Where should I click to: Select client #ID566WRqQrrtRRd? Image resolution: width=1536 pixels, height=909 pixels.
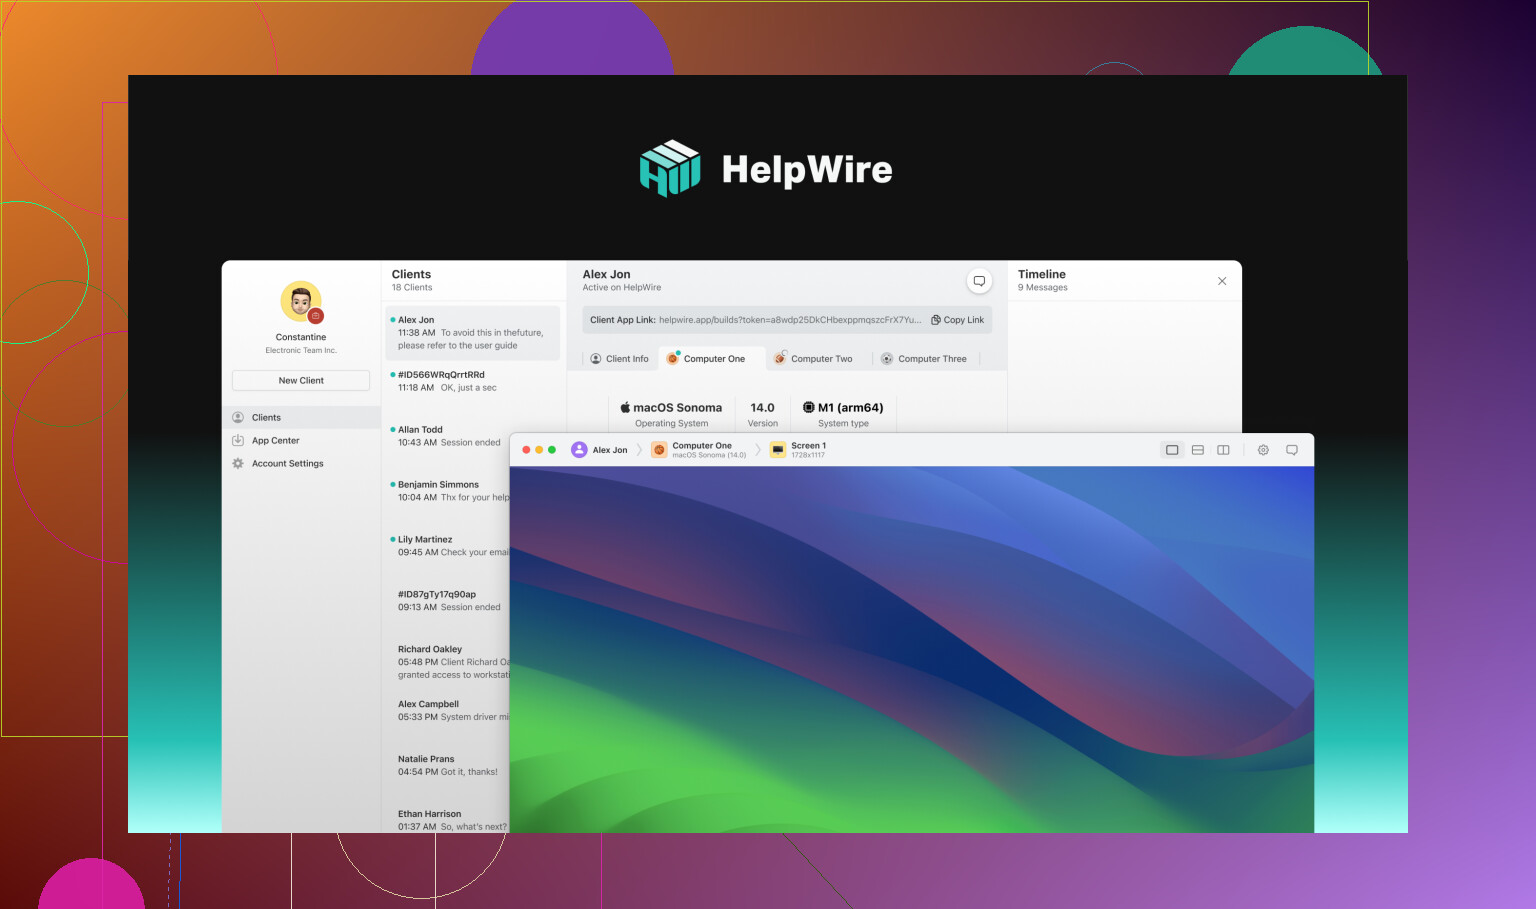coord(473,381)
